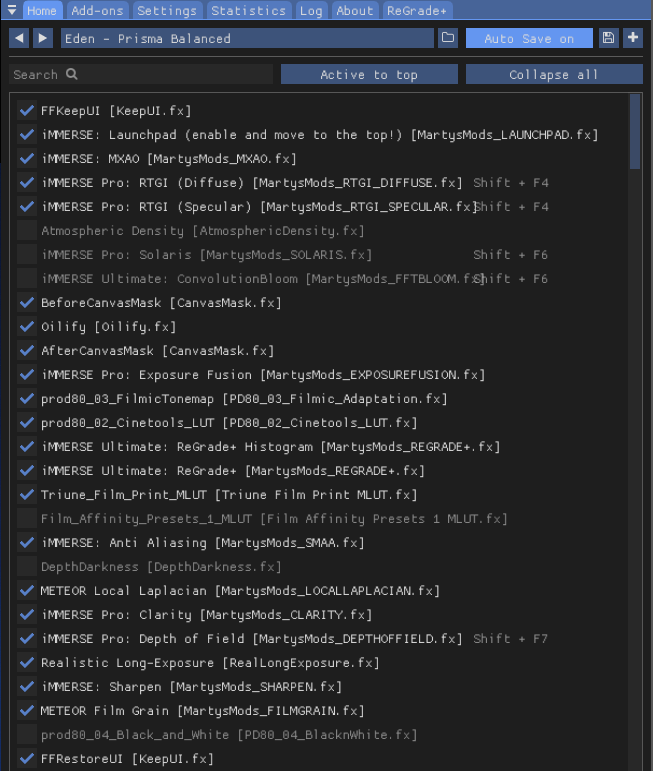Disable RTGI (Specular) checkbox
Image resolution: width=653 pixels, height=771 pixels.
(x=27, y=207)
